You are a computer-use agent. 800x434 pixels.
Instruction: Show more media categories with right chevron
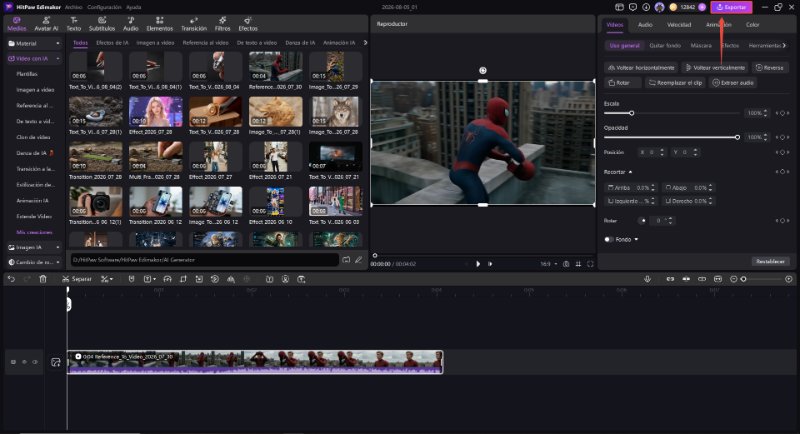point(365,42)
